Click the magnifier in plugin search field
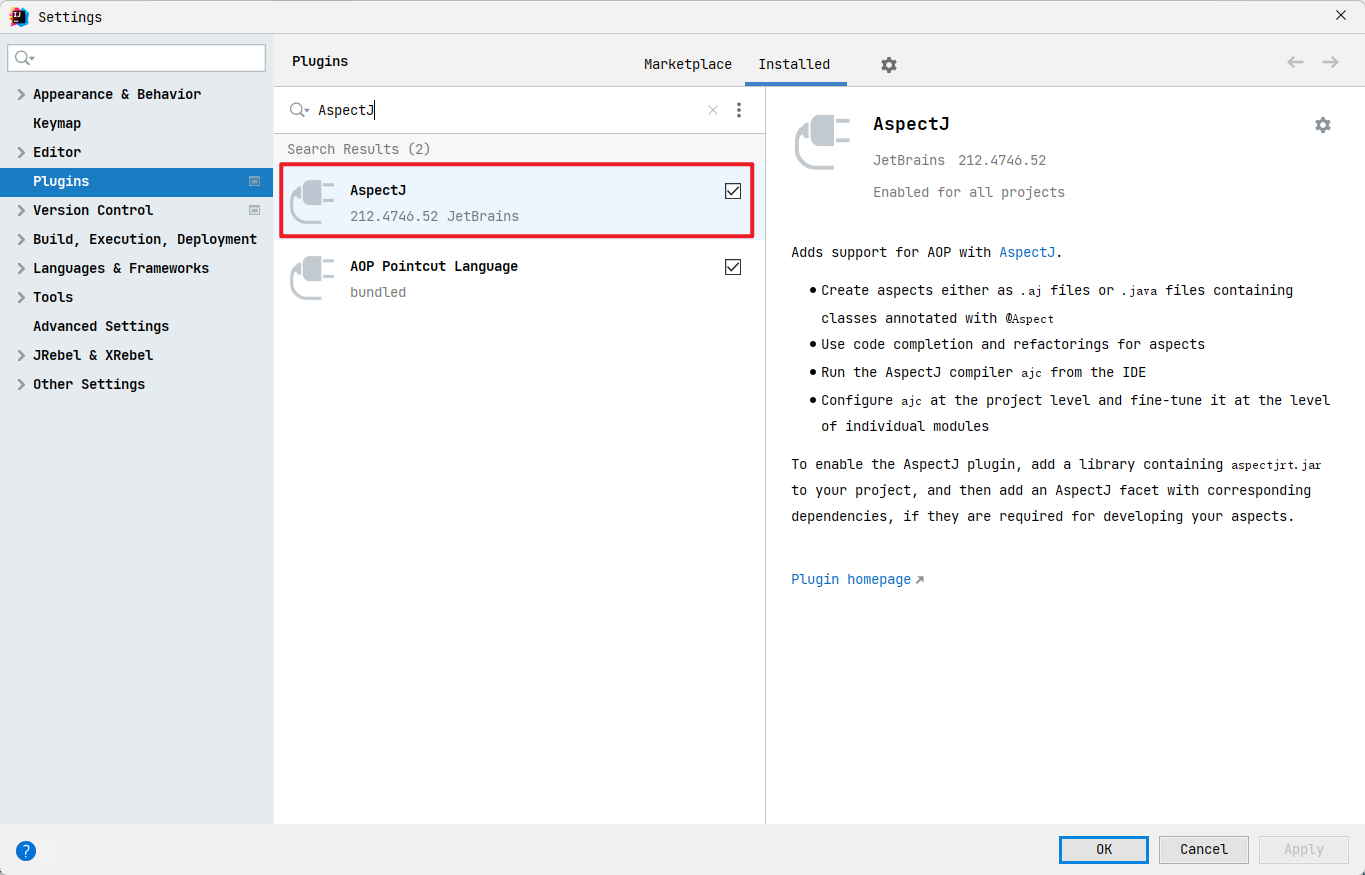 tap(299, 110)
